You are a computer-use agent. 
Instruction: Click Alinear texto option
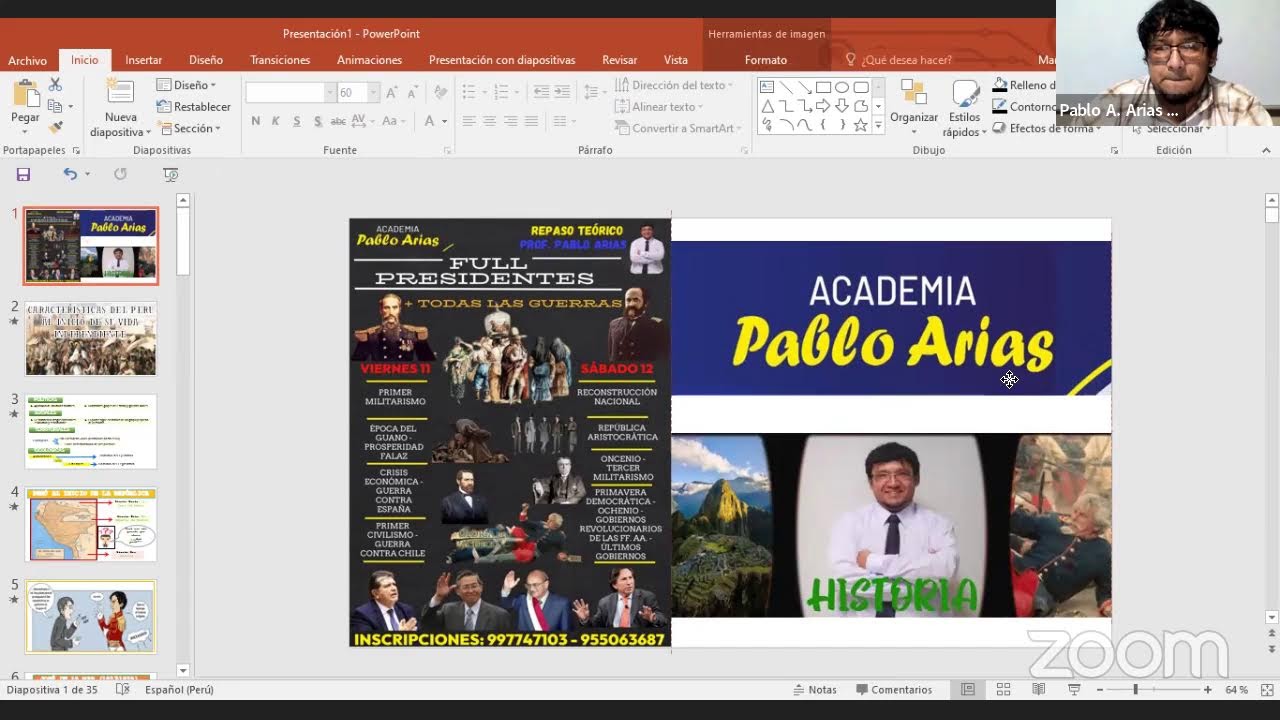[x=659, y=107]
